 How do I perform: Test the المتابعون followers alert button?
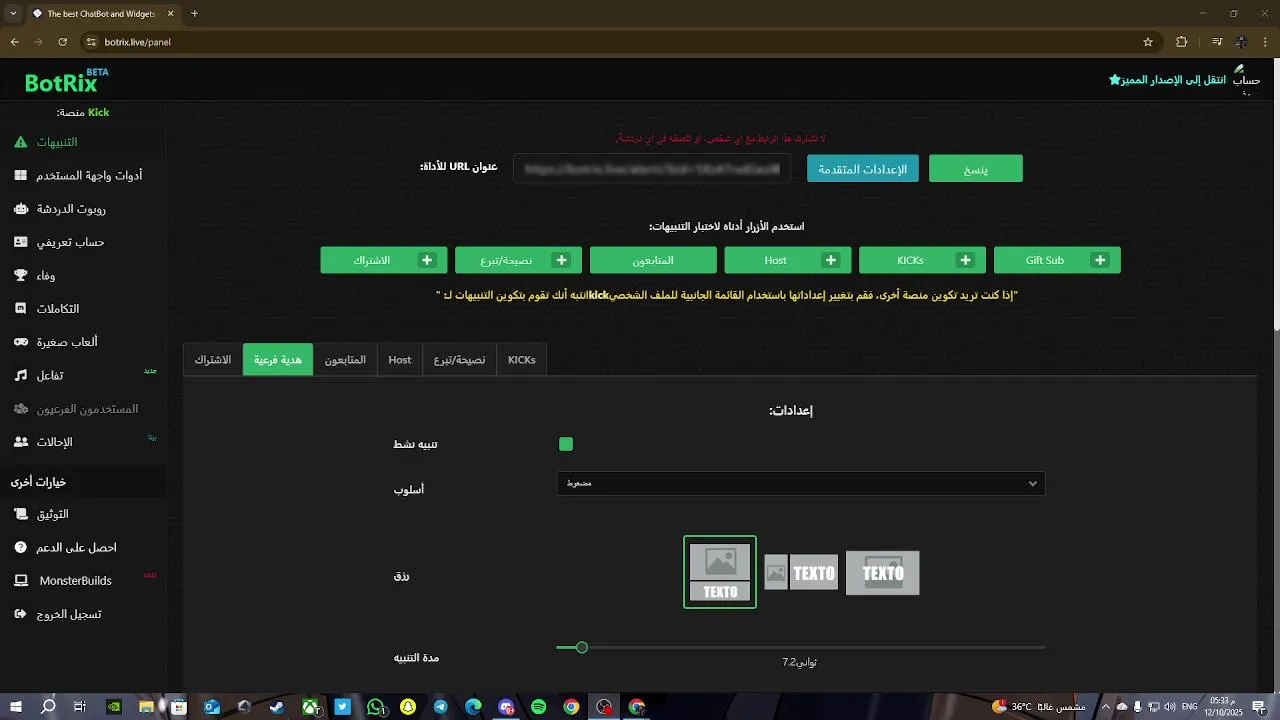click(653, 260)
